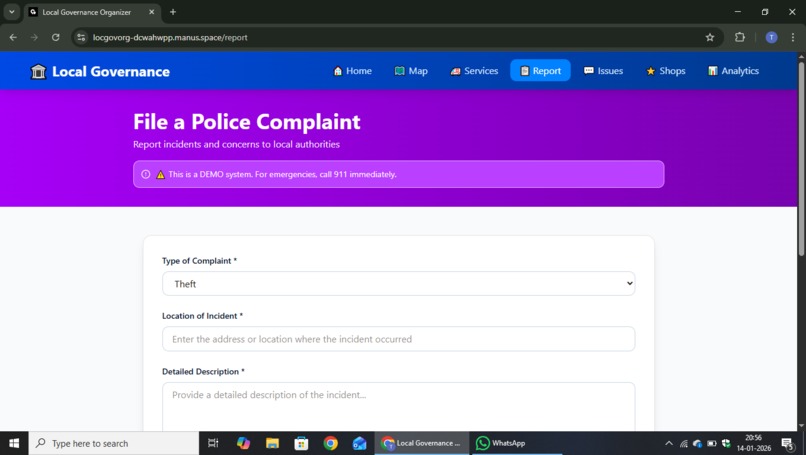Switch to Local Governance taskbar window
The height and width of the screenshot is (455, 806).
(422, 443)
